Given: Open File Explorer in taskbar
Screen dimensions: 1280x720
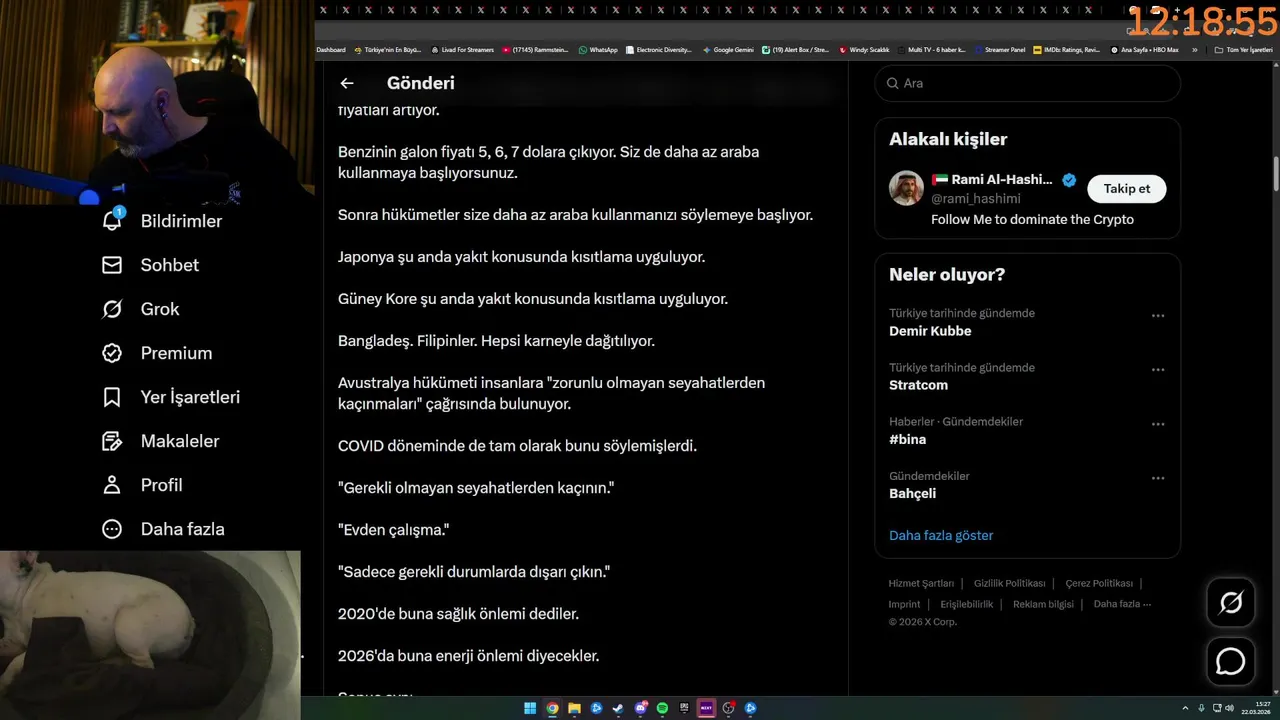Looking at the screenshot, I should pos(574,708).
